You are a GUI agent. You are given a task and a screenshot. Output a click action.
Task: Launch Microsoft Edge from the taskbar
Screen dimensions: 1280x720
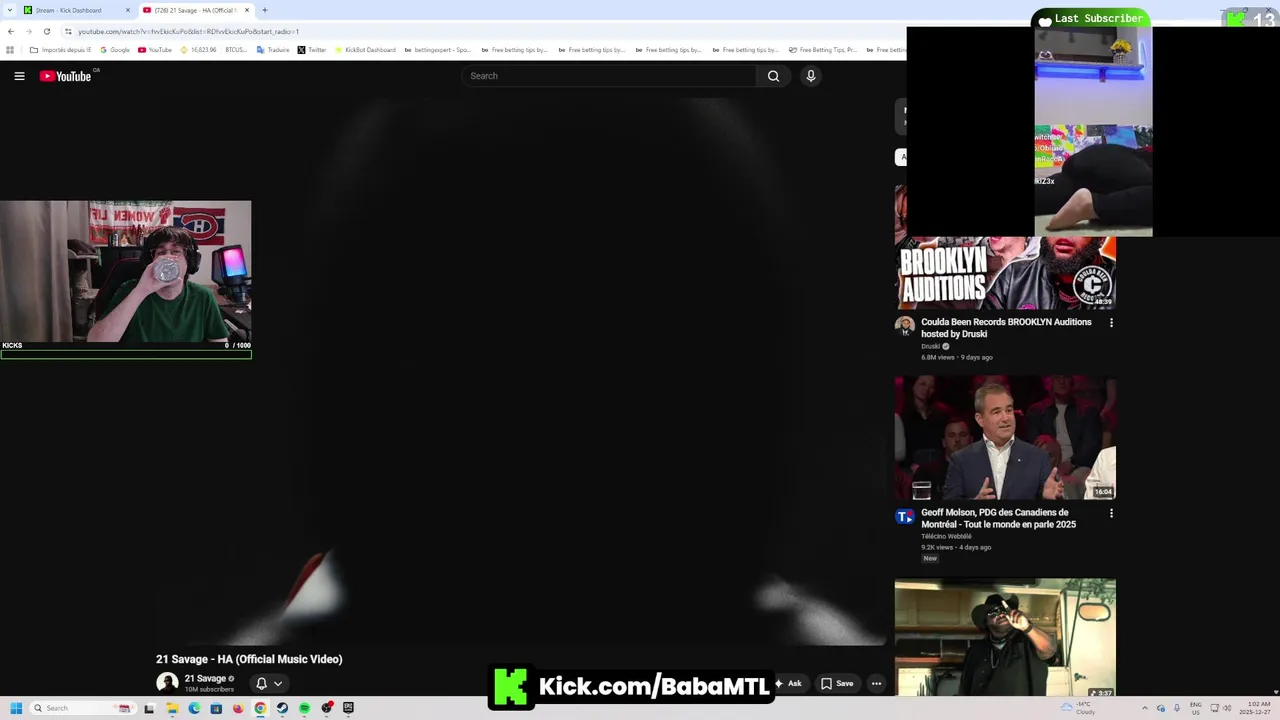point(194,708)
